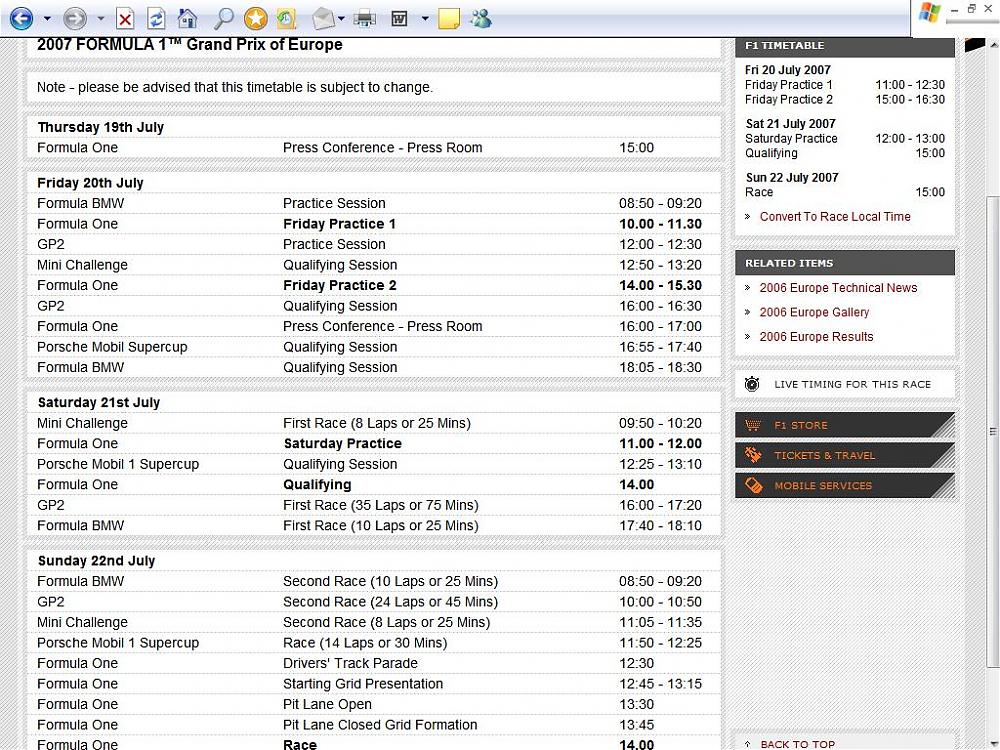
Task: Click the Convert To Race Local Time link
Action: [x=835, y=217]
